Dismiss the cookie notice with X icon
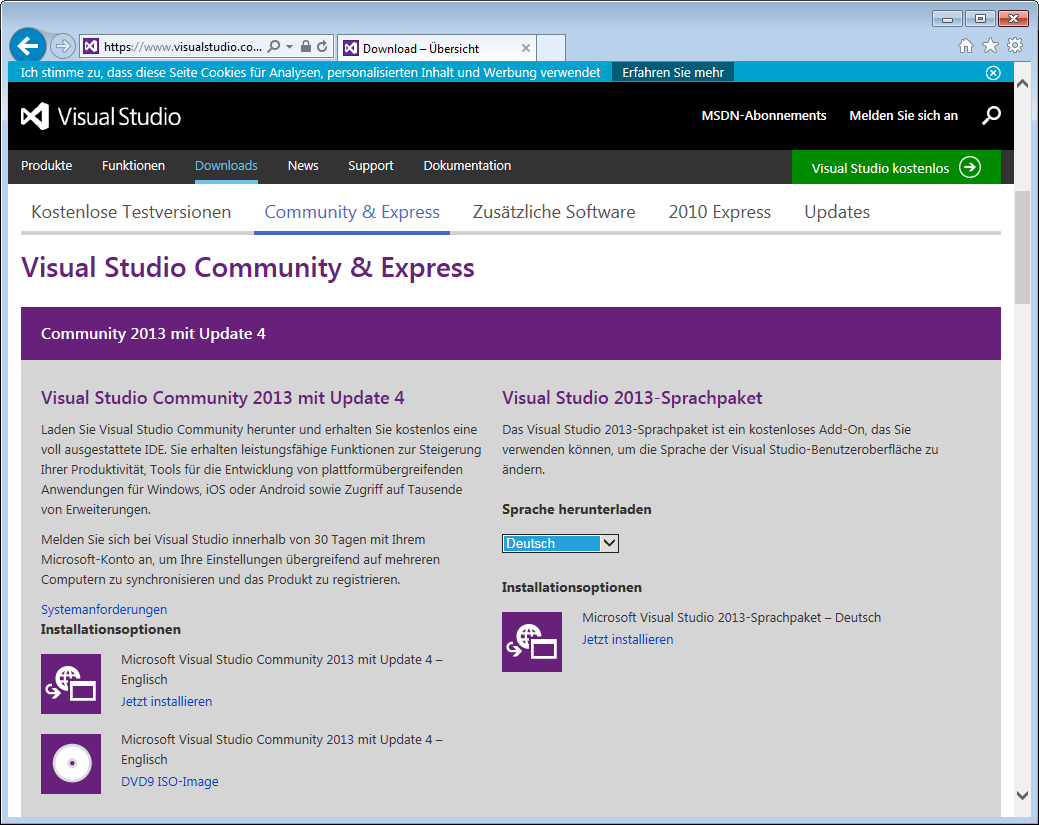1039x825 pixels. pos(993,73)
